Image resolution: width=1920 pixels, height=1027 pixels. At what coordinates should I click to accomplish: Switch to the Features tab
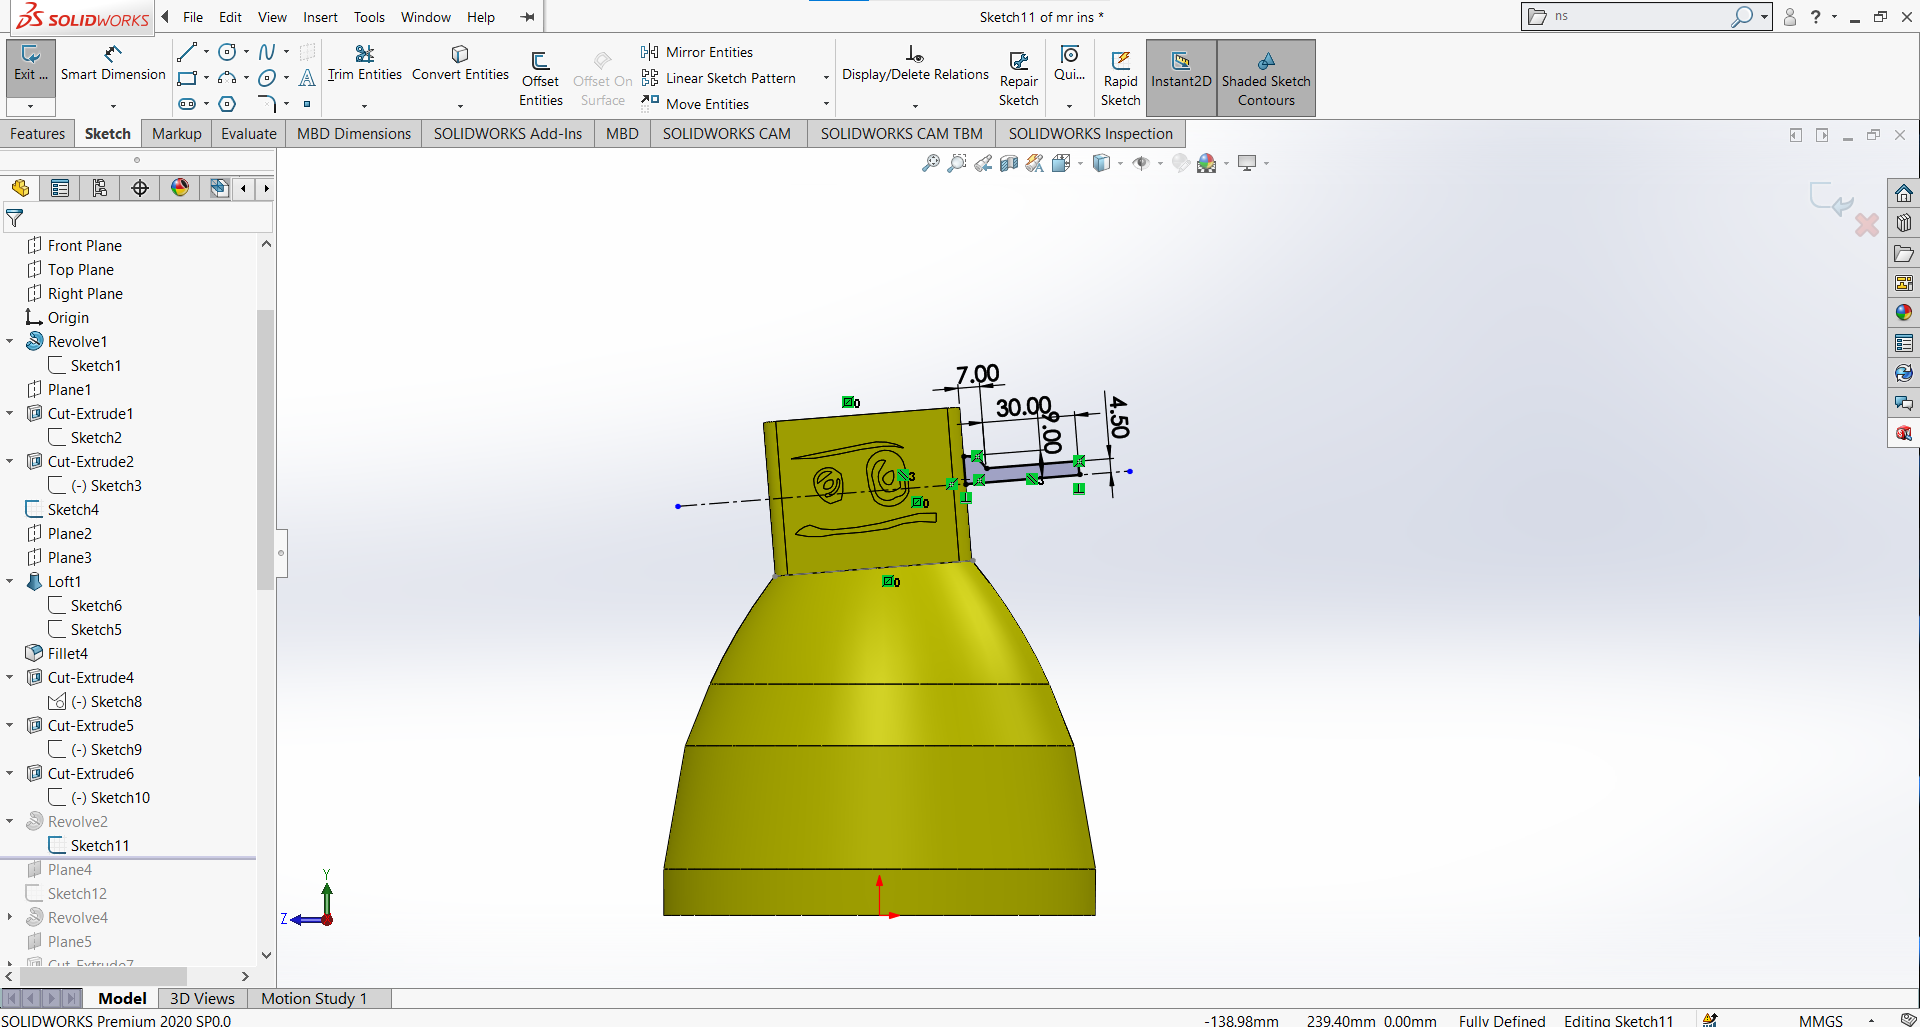tap(37, 134)
